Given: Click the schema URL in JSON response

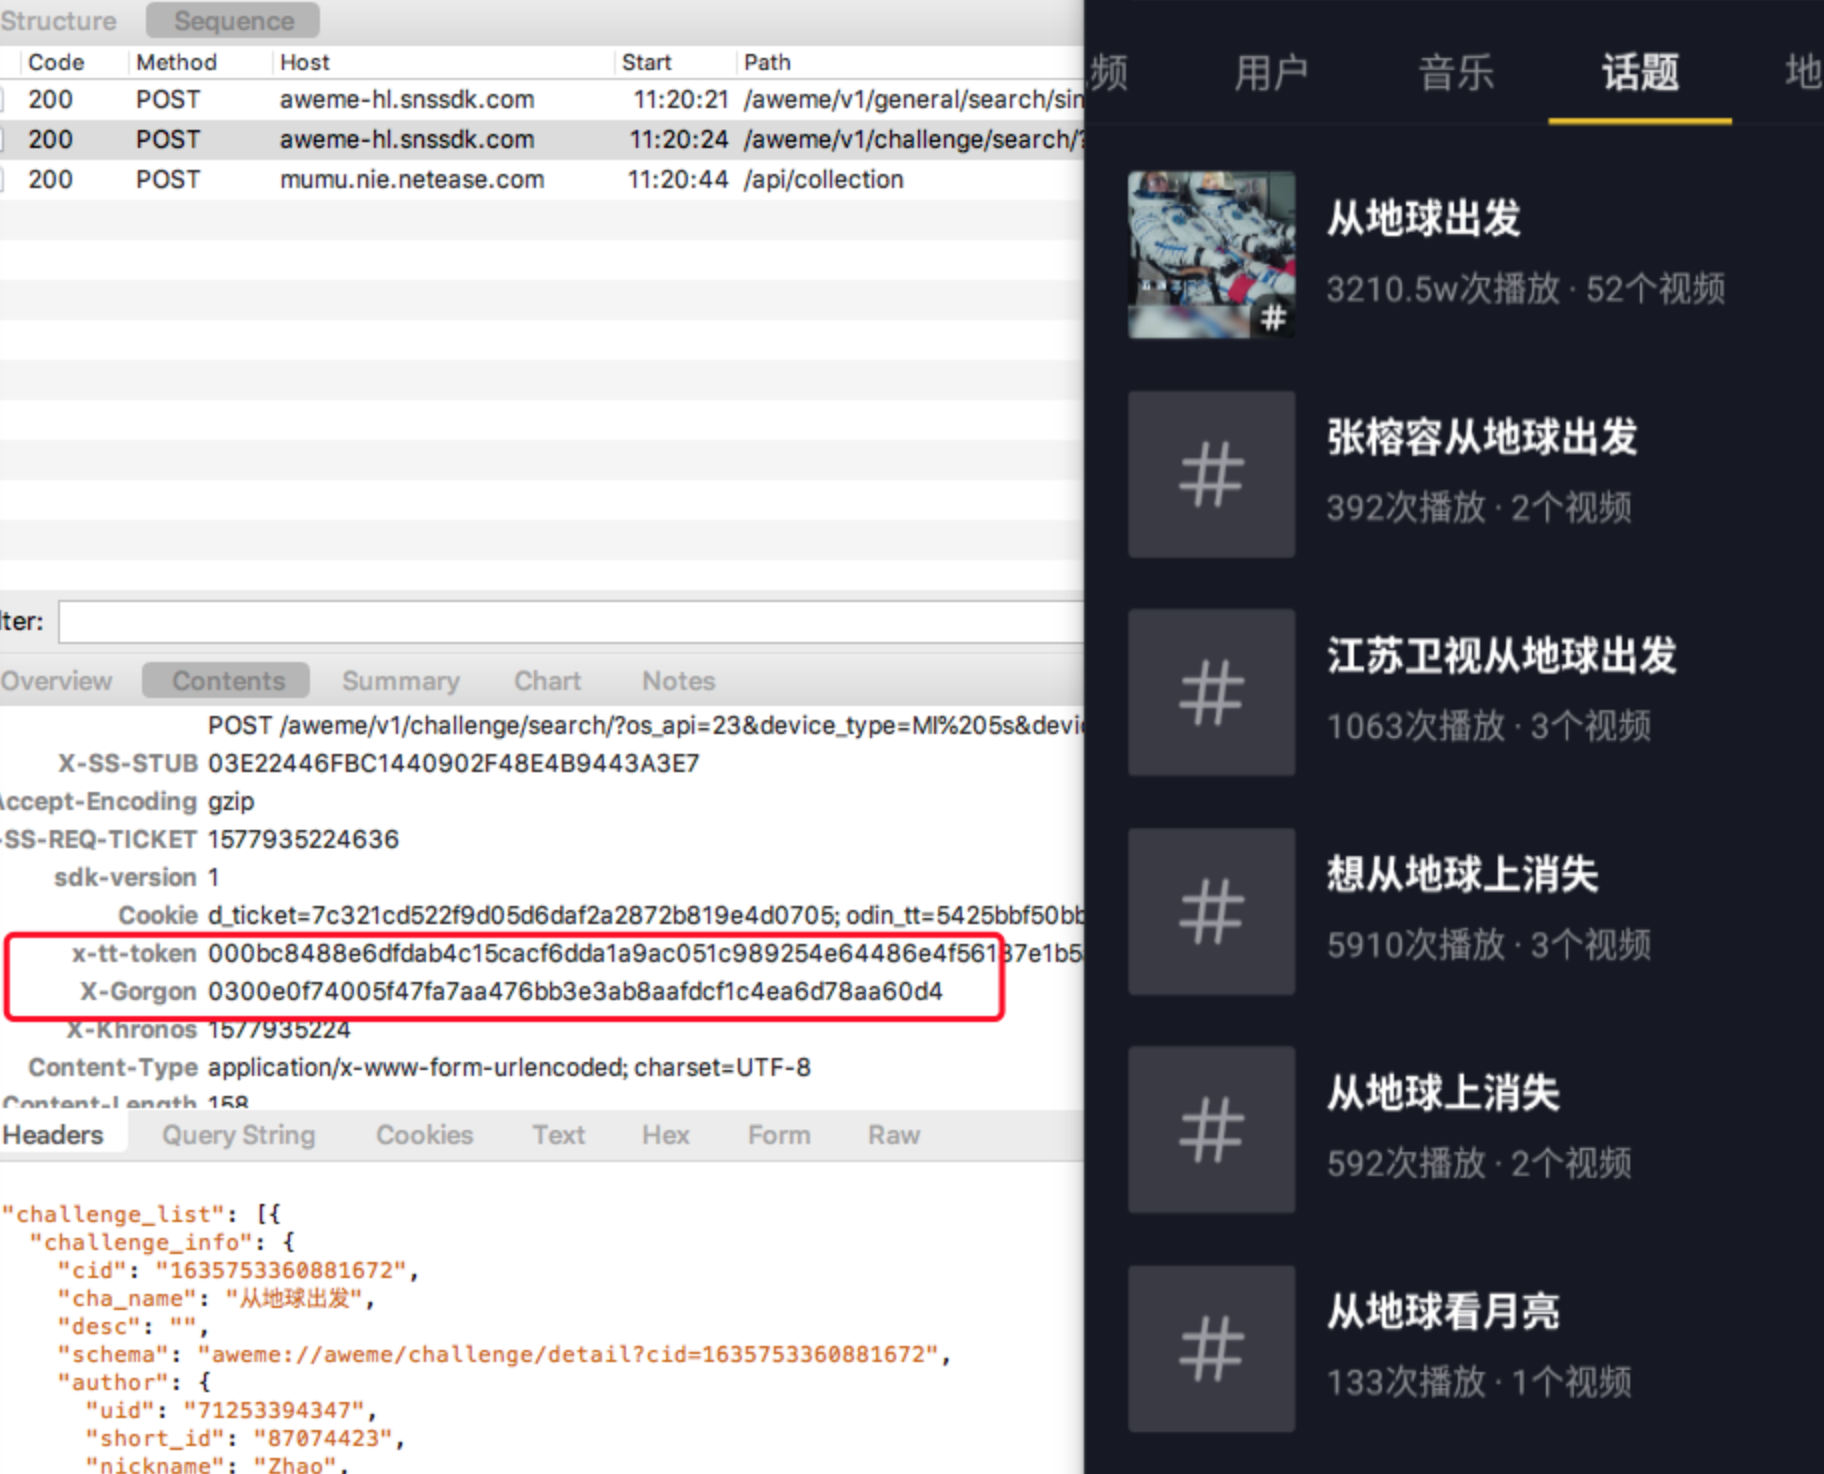Looking at the screenshot, I should click(x=568, y=1354).
